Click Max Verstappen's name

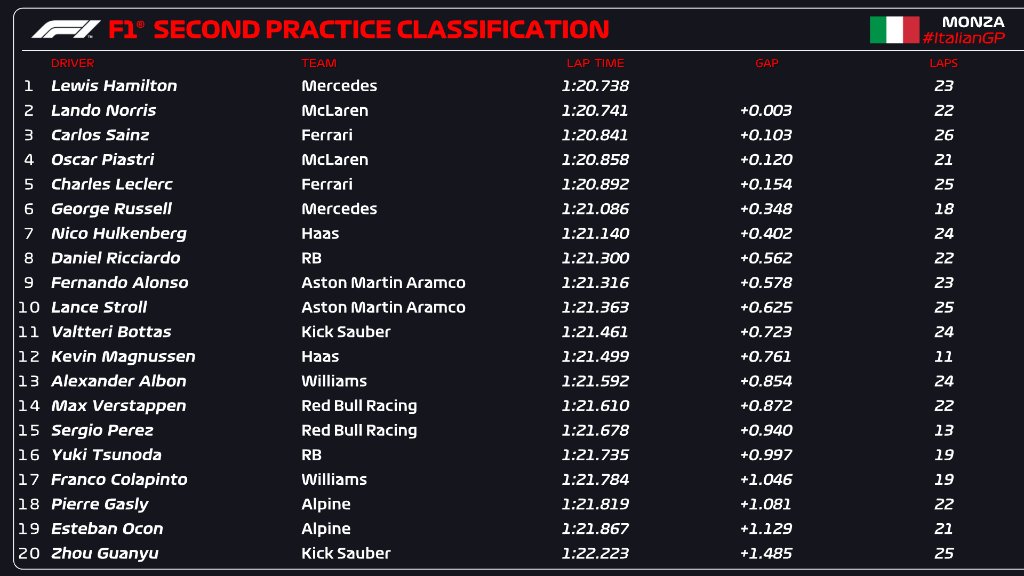pos(119,406)
